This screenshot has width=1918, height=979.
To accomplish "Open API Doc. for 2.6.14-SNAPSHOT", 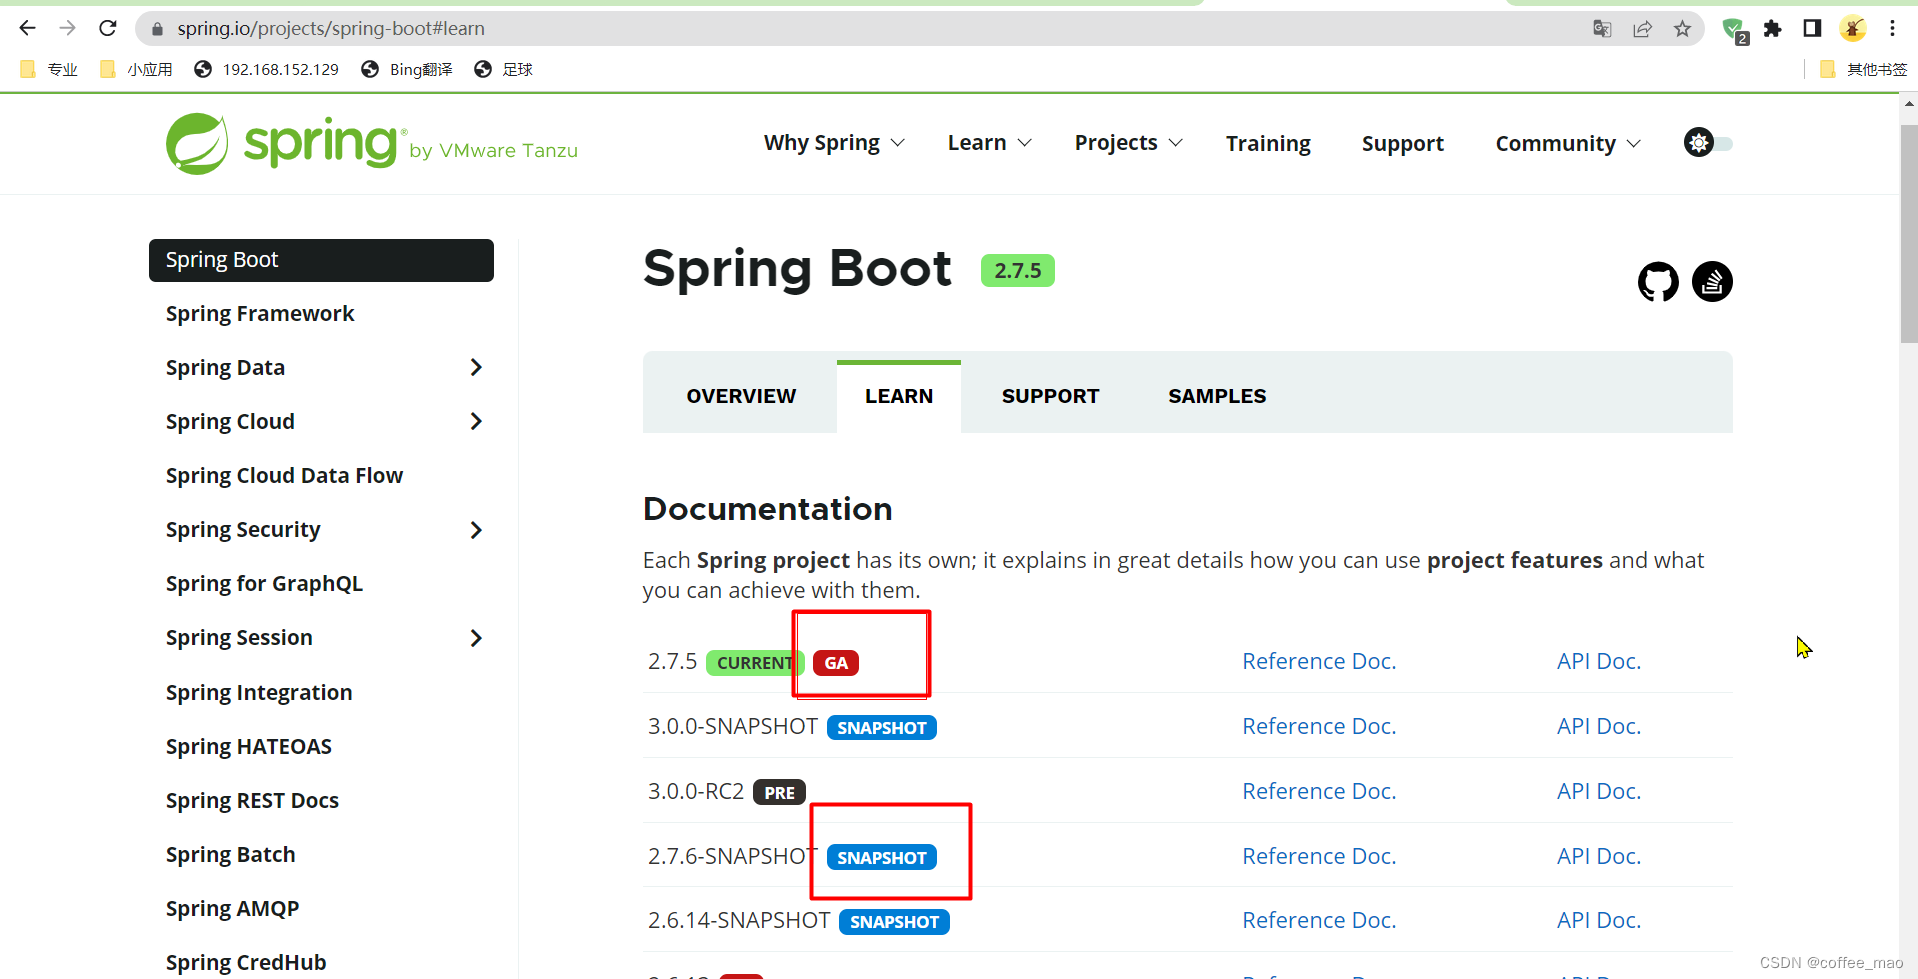I will click(x=1598, y=920).
